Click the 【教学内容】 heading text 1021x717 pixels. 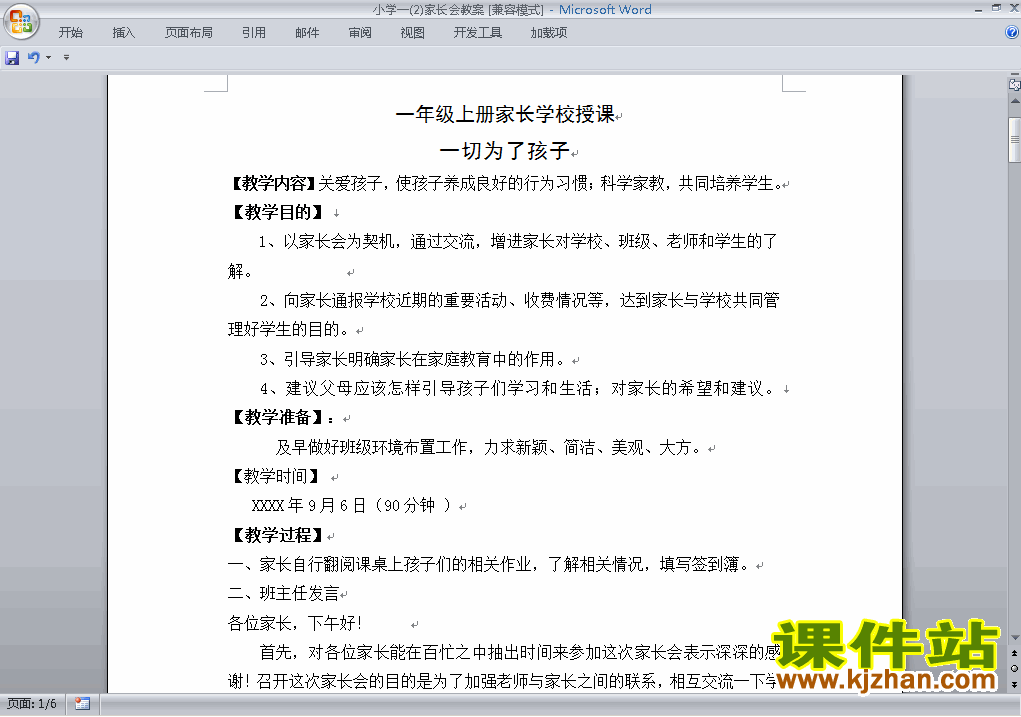[273, 184]
